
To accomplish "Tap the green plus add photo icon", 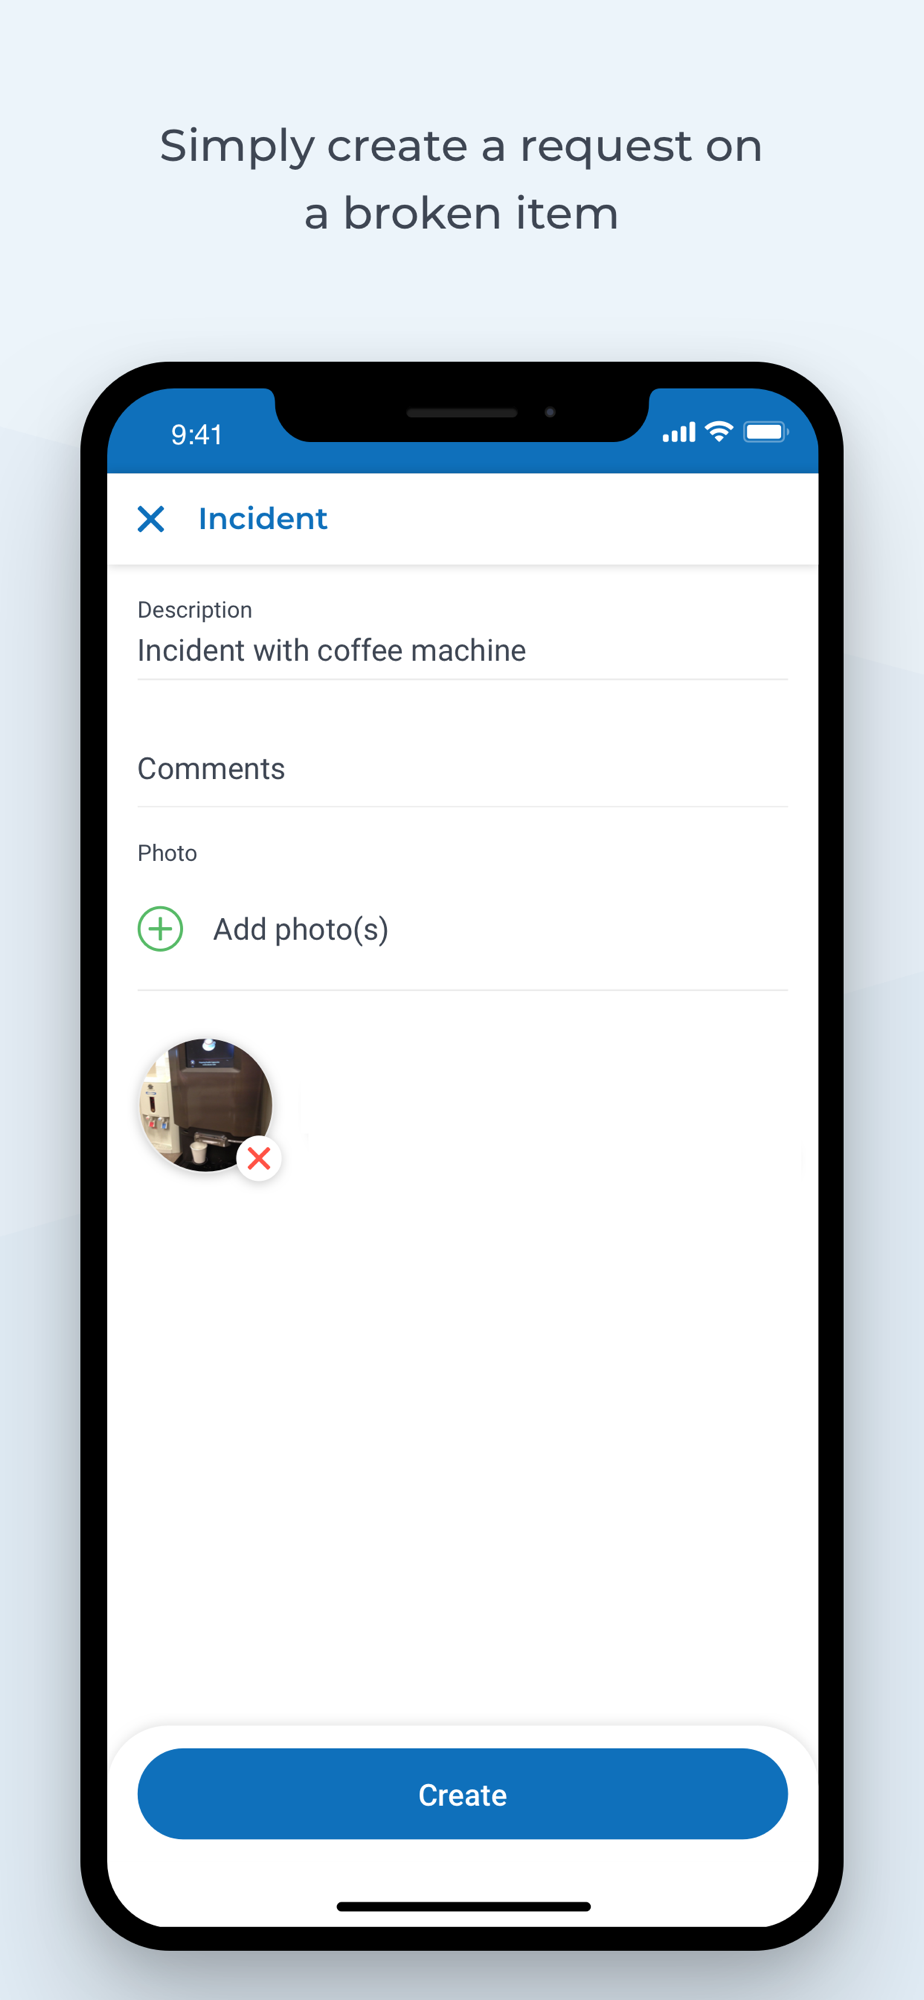I will (160, 929).
